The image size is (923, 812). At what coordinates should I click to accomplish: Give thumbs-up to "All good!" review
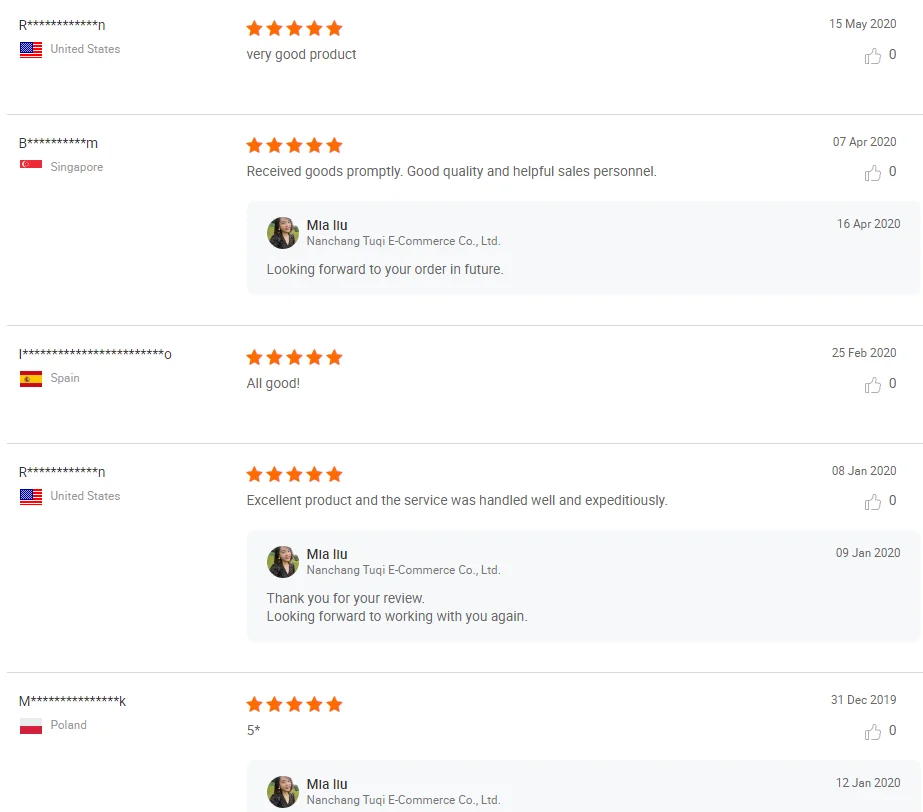(x=872, y=385)
